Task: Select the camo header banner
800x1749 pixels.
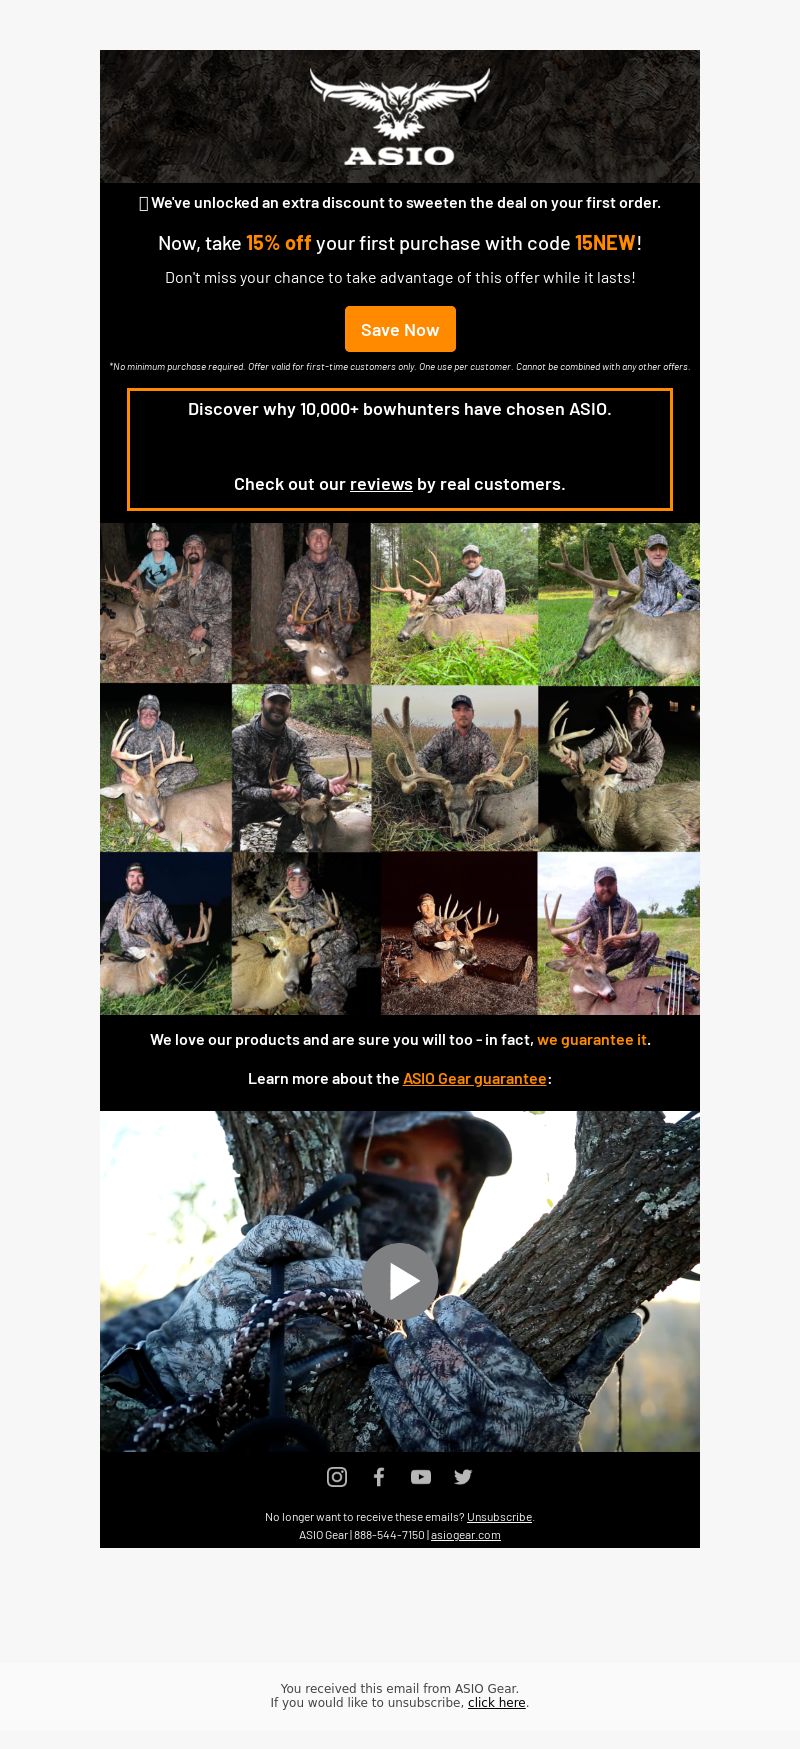Action: (400, 116)
